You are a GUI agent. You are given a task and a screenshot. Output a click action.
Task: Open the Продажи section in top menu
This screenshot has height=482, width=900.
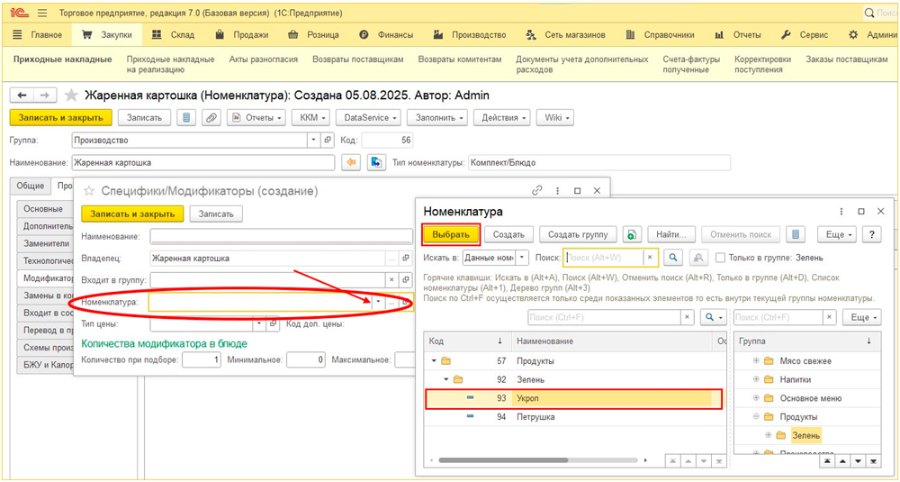click(x=242, y=35)
